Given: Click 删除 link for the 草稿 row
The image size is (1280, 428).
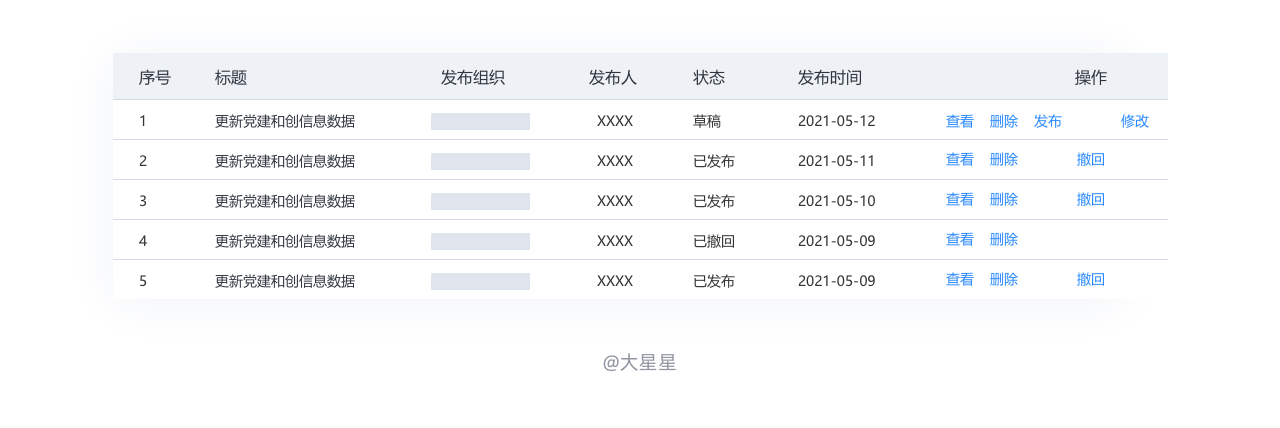Looking at the screenshot, I should pyautogui.click(x=1003, y=121).
